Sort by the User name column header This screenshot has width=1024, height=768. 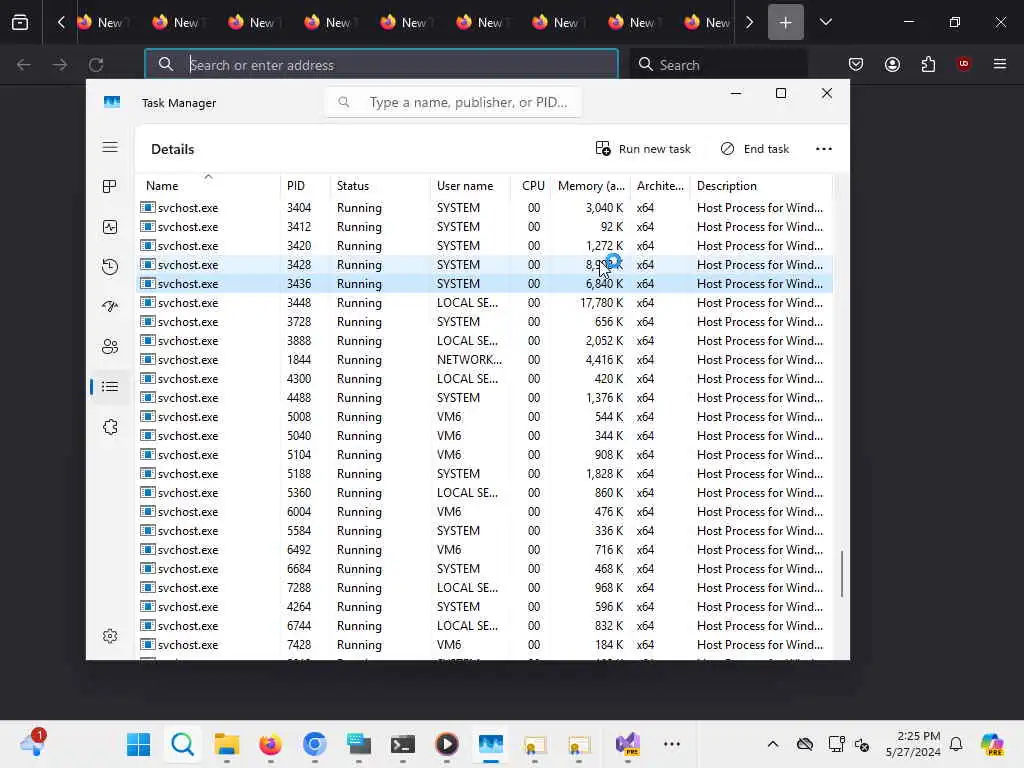point(470,185)
